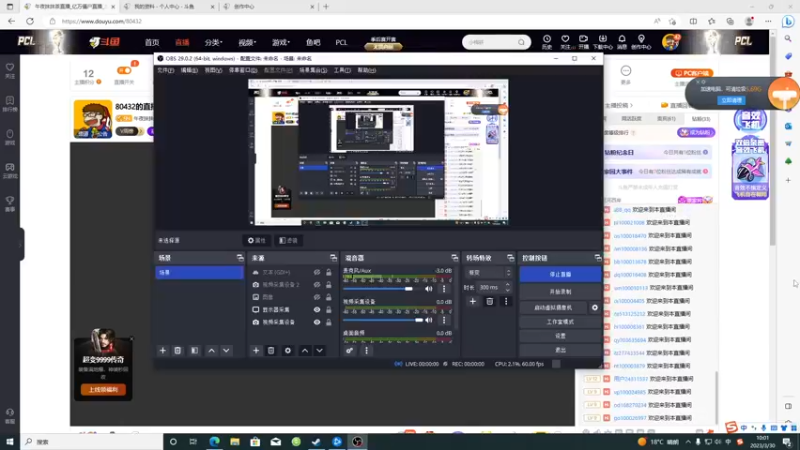Delete scene transition with trash icon
Image resolution: width=800 pixels, height=450 pixels.
[x=489, y=302]
